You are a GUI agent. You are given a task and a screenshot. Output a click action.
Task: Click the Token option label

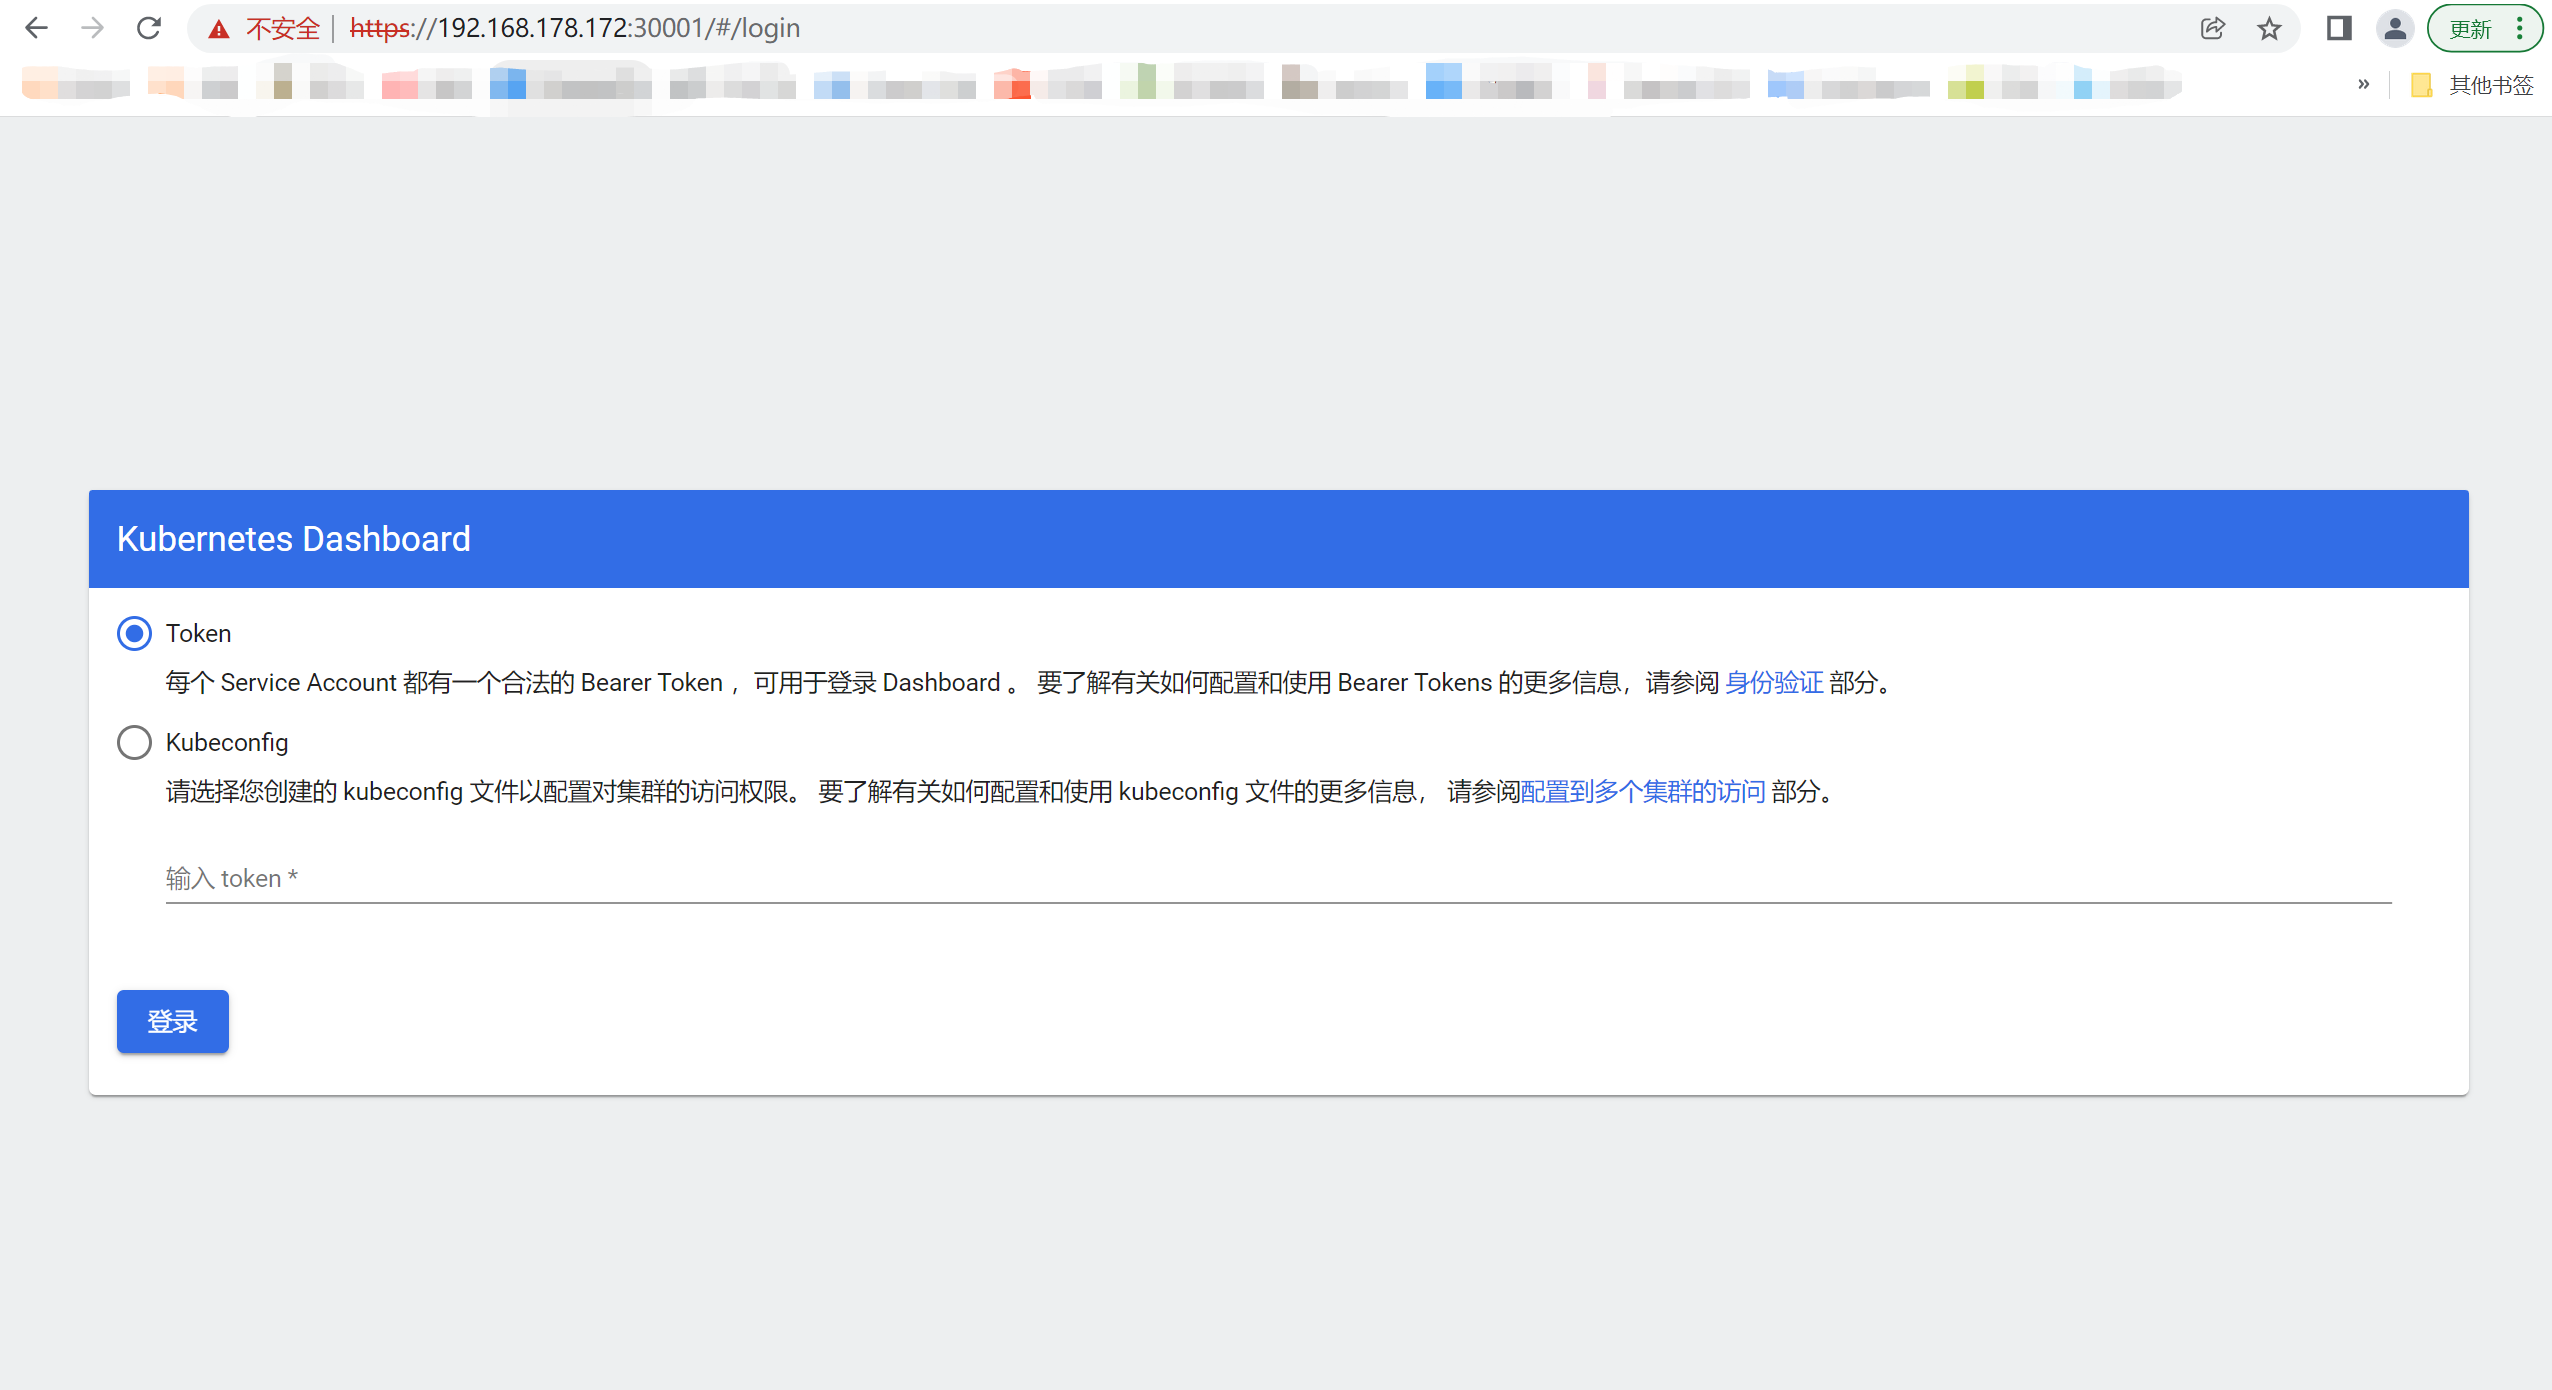[198, 633]
